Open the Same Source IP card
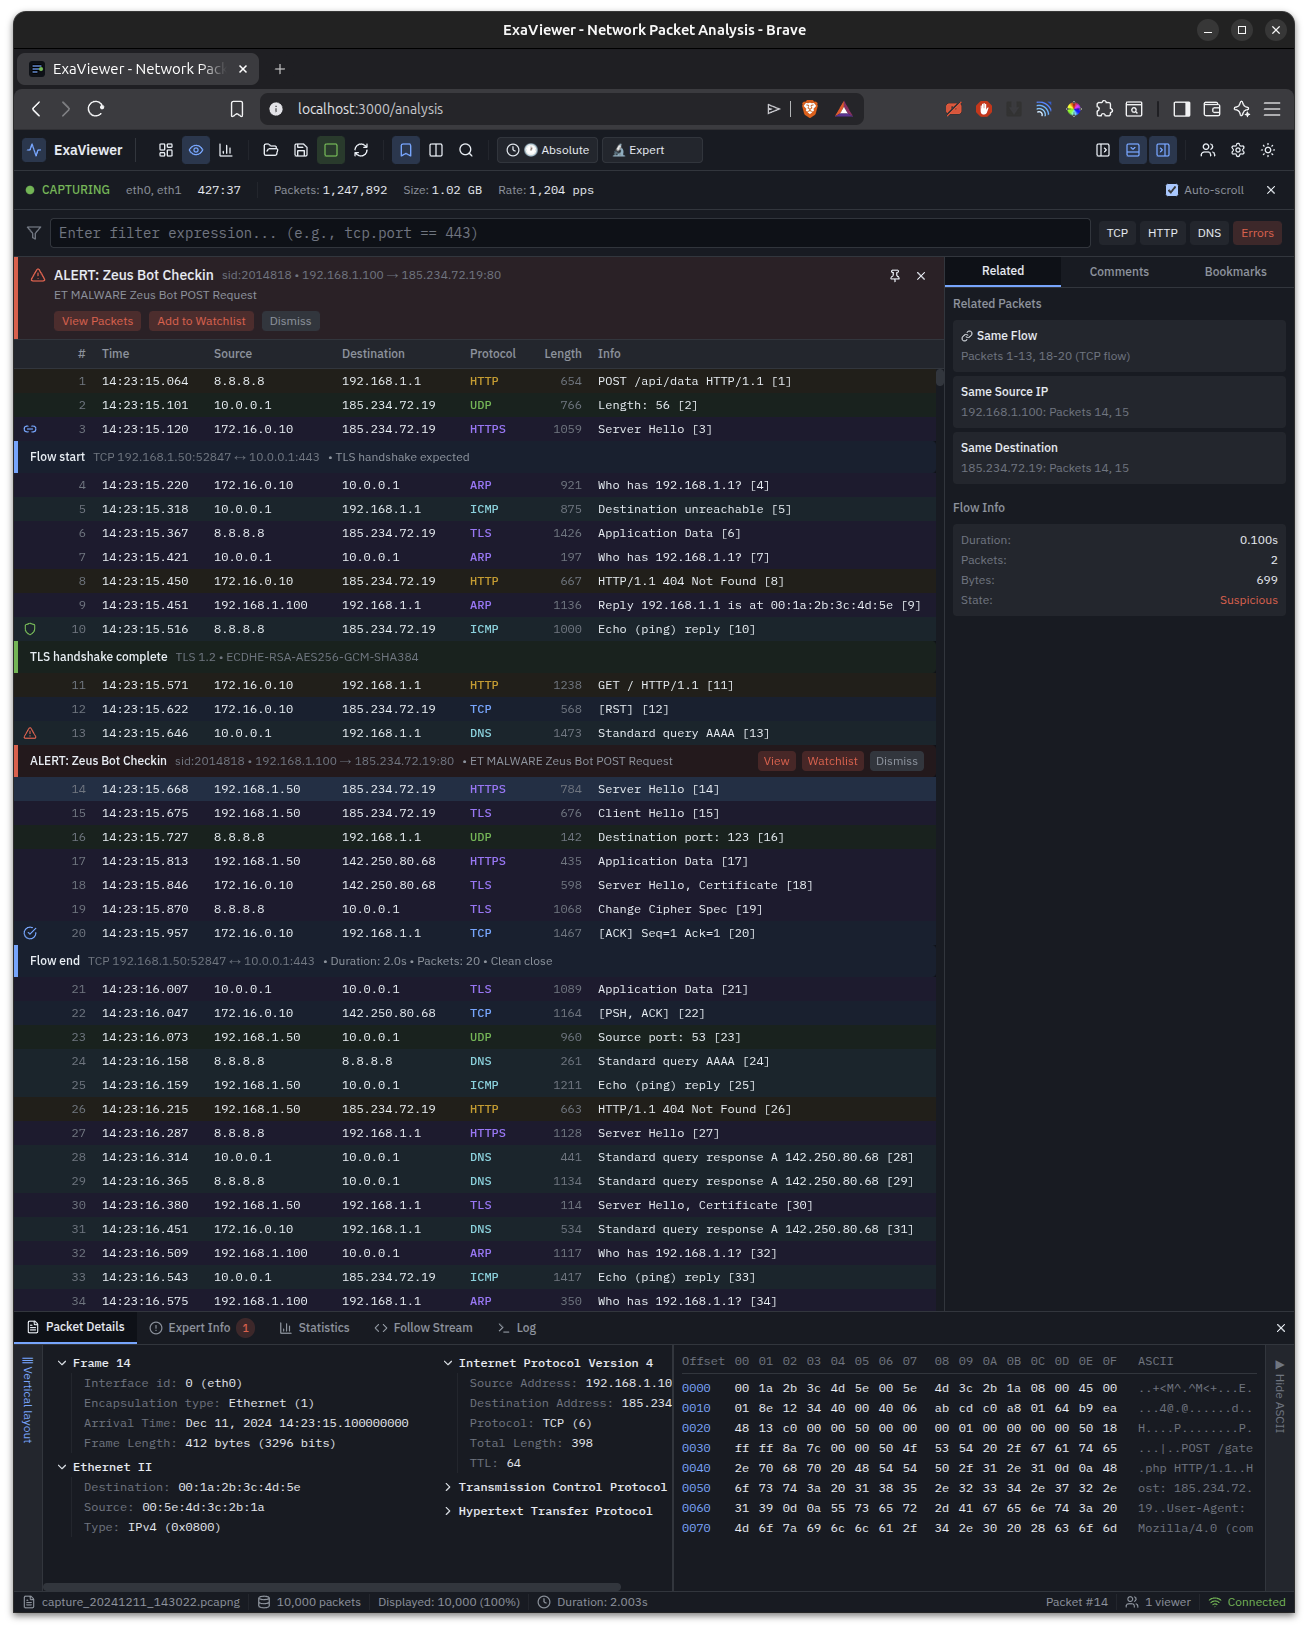This screenshot has width=1308, height=1629. coord(1119,402)
